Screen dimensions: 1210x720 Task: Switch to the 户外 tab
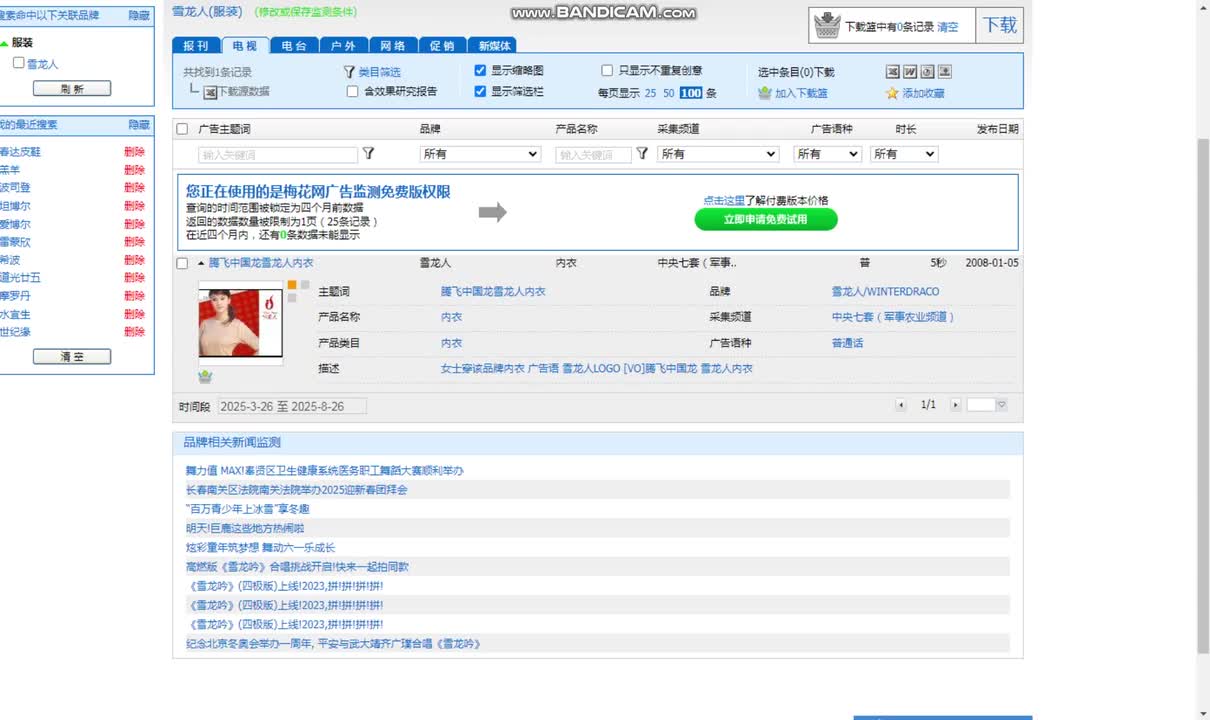pos(343,45)
